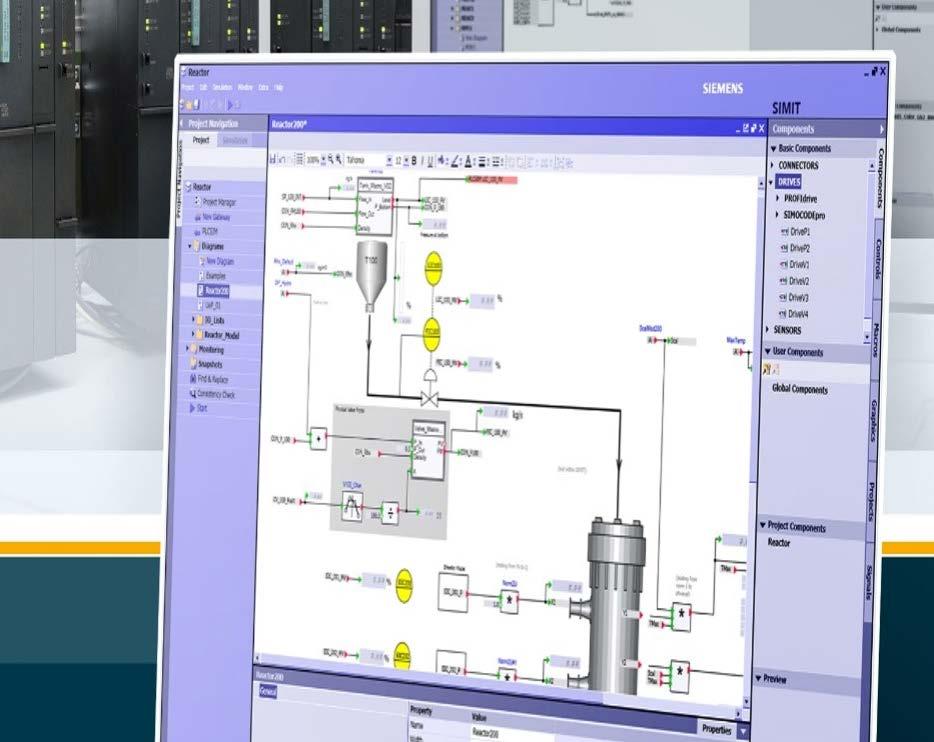Viewport: 934px width, 742px height.
Task: Click Global Components entry
Action: click(800, 389)
